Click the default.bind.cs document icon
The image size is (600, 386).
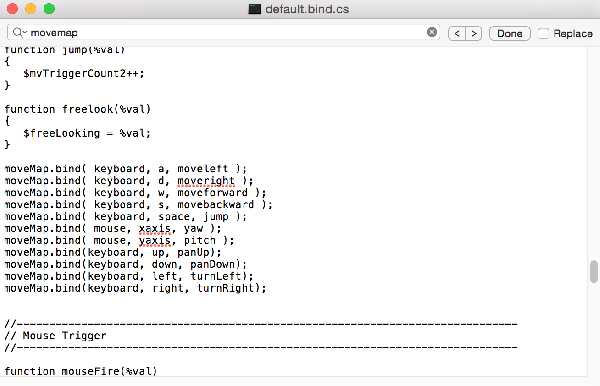[254, 9]
